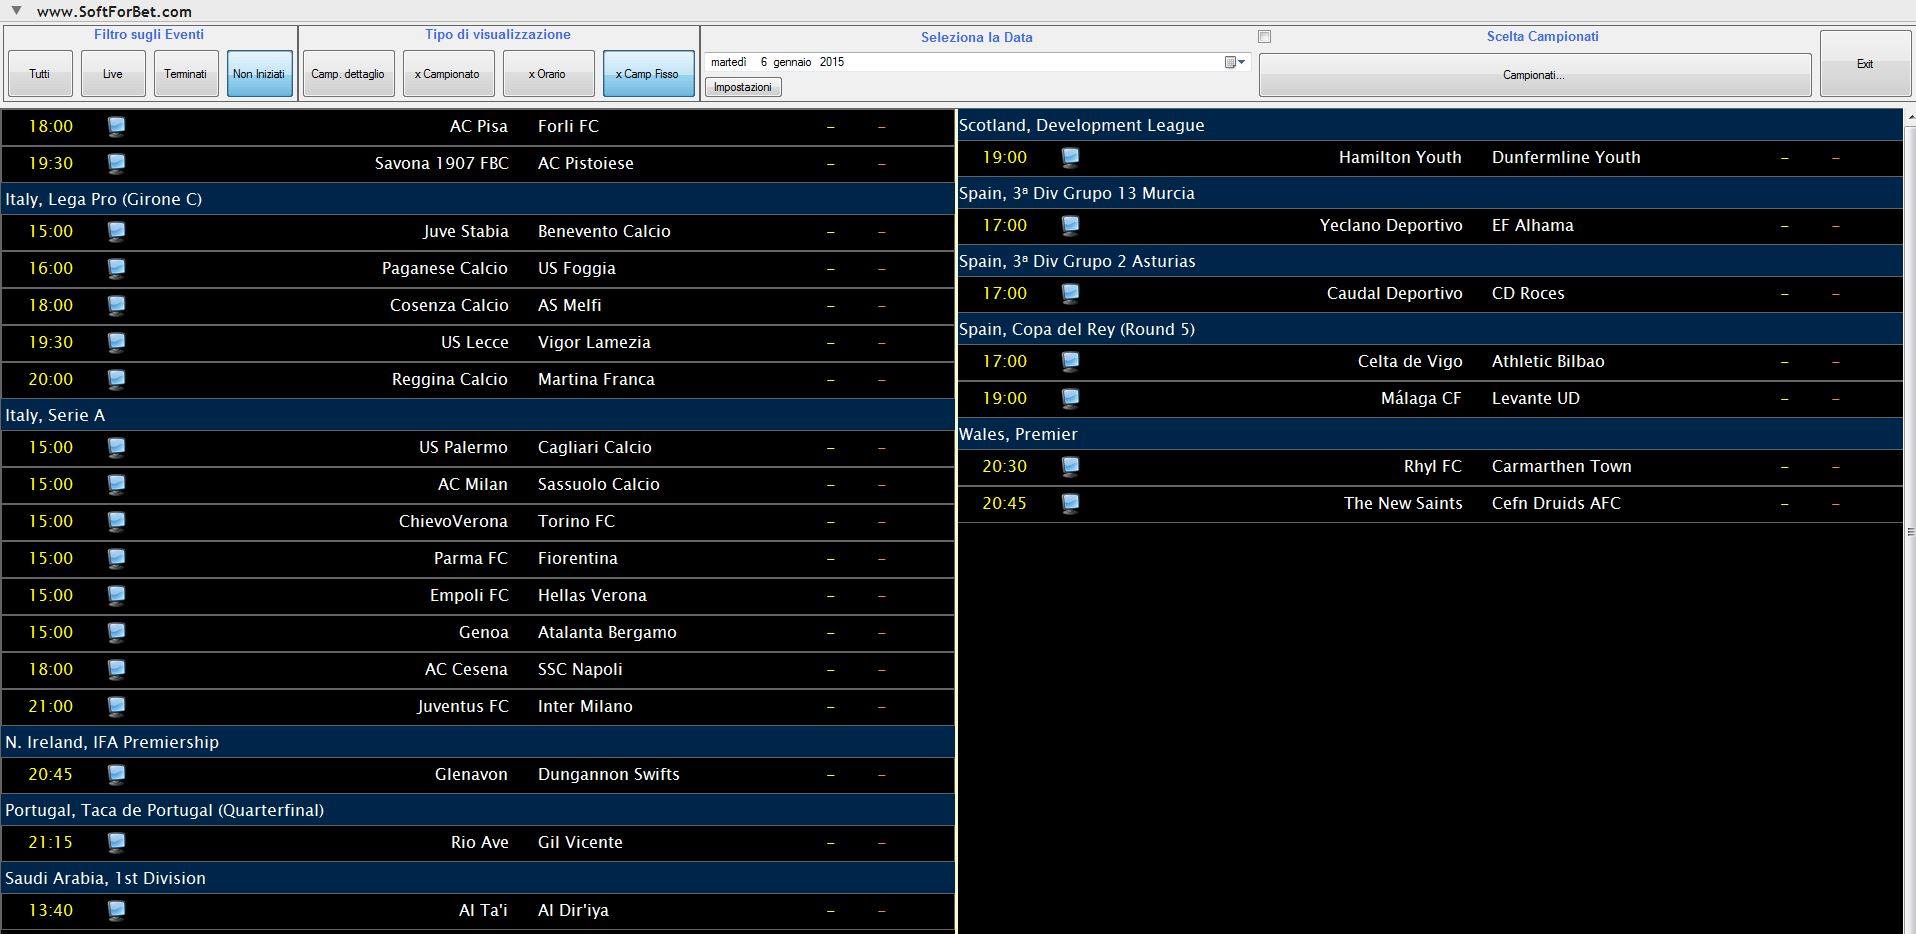Click Dungannon Swifts team name
The height and width of the screenshot is (934, 1916).
pyautogui.click(x=609, y=774)
